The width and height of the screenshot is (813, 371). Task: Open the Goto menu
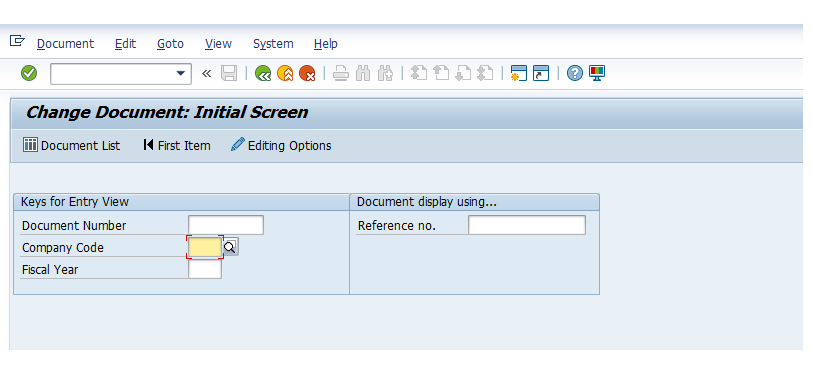pos(170,44)
